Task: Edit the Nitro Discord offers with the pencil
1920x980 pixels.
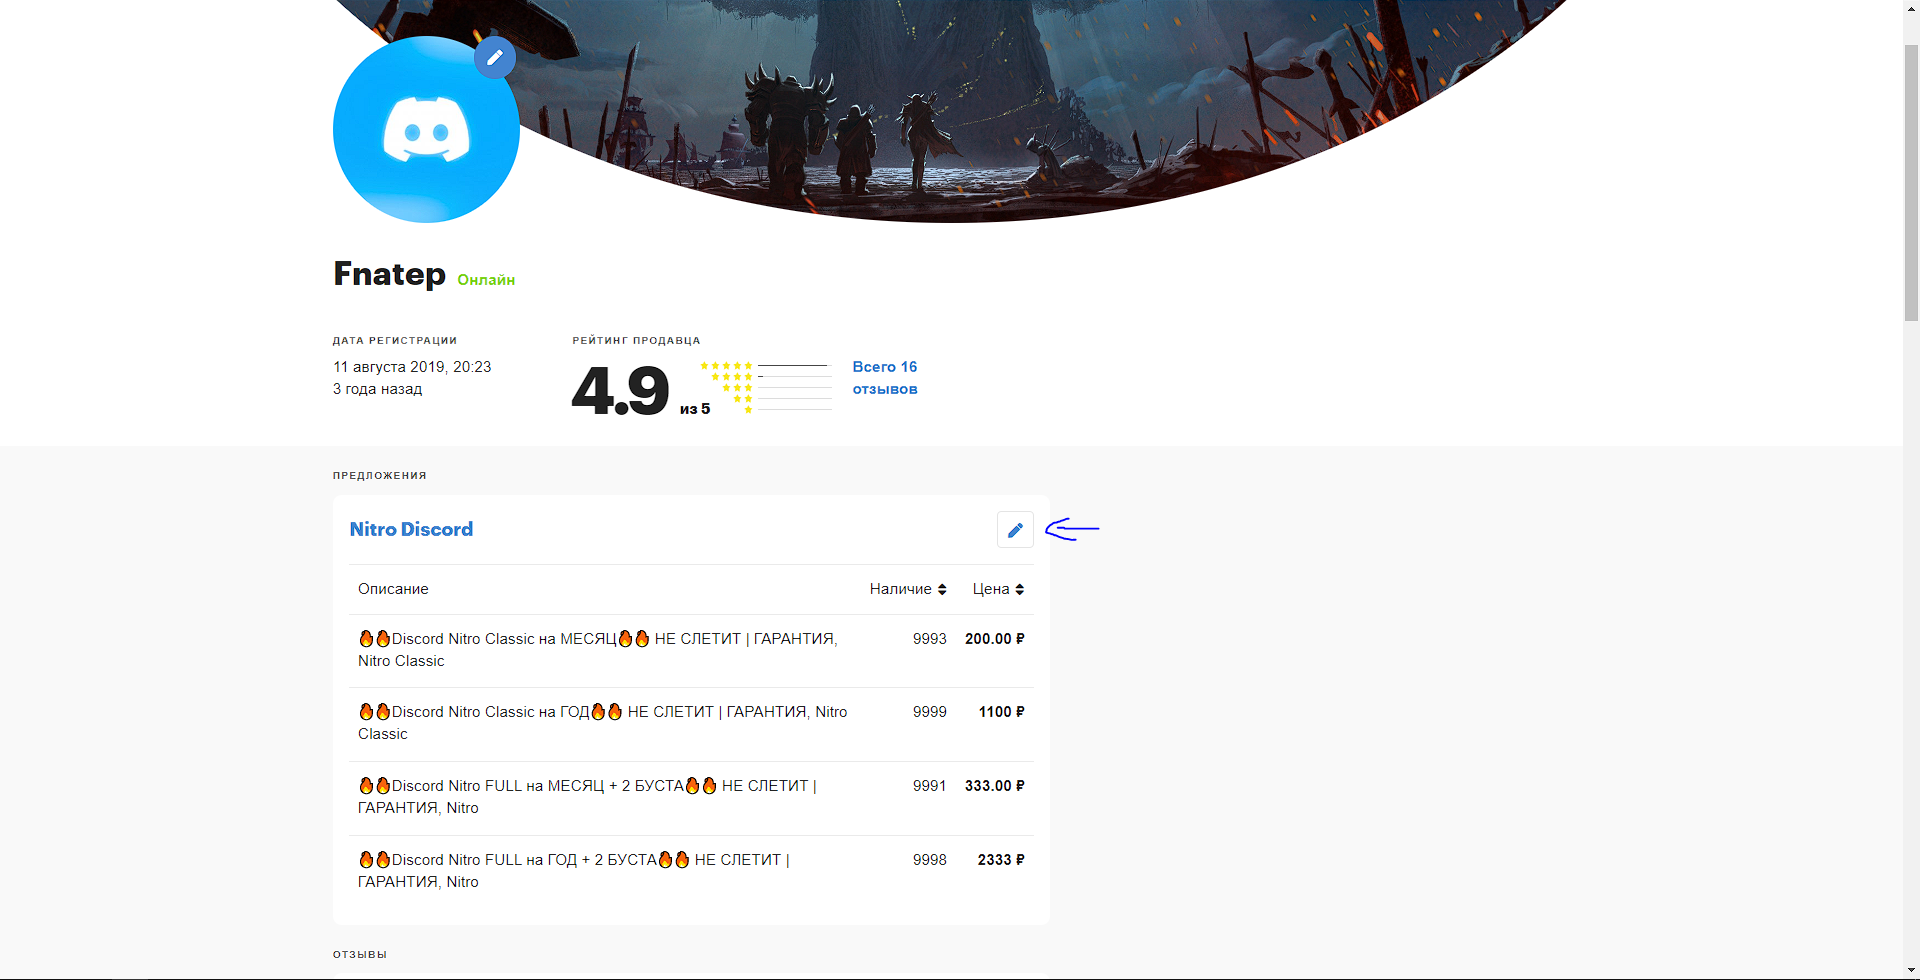Action: coord(1015,530)
